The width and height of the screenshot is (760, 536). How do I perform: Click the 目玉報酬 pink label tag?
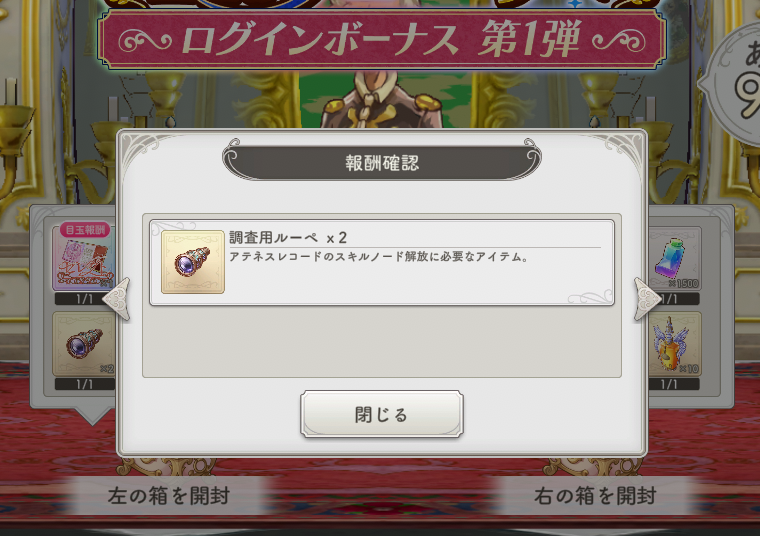[x=85, y=230]
